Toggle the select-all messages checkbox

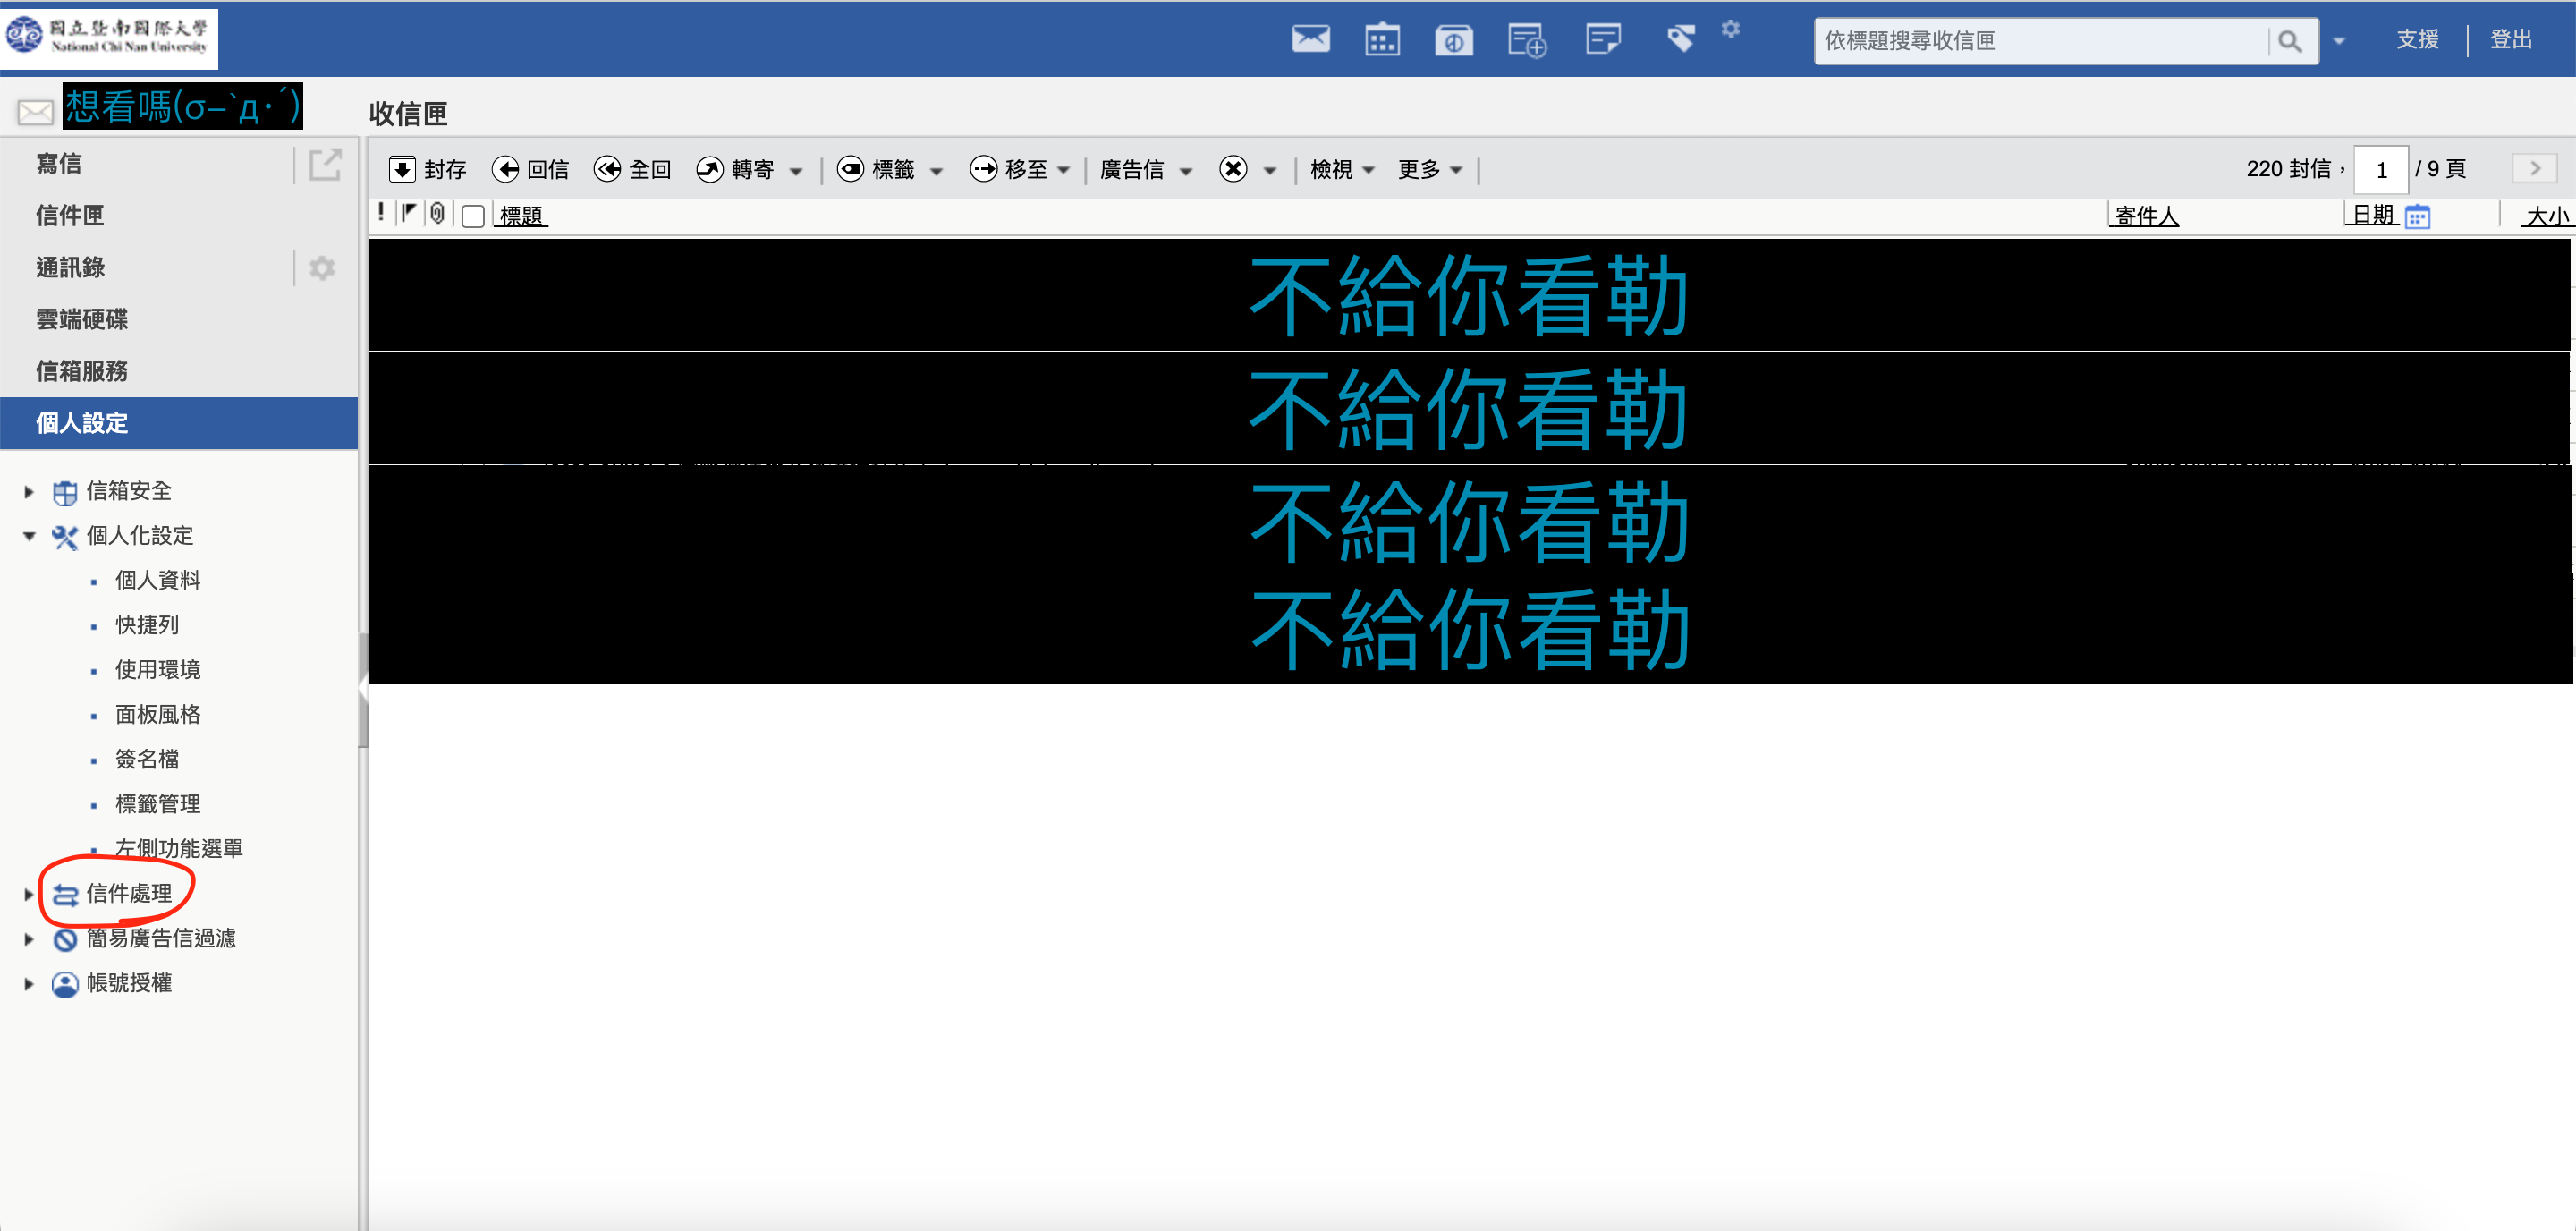click(x=473, y=216)
